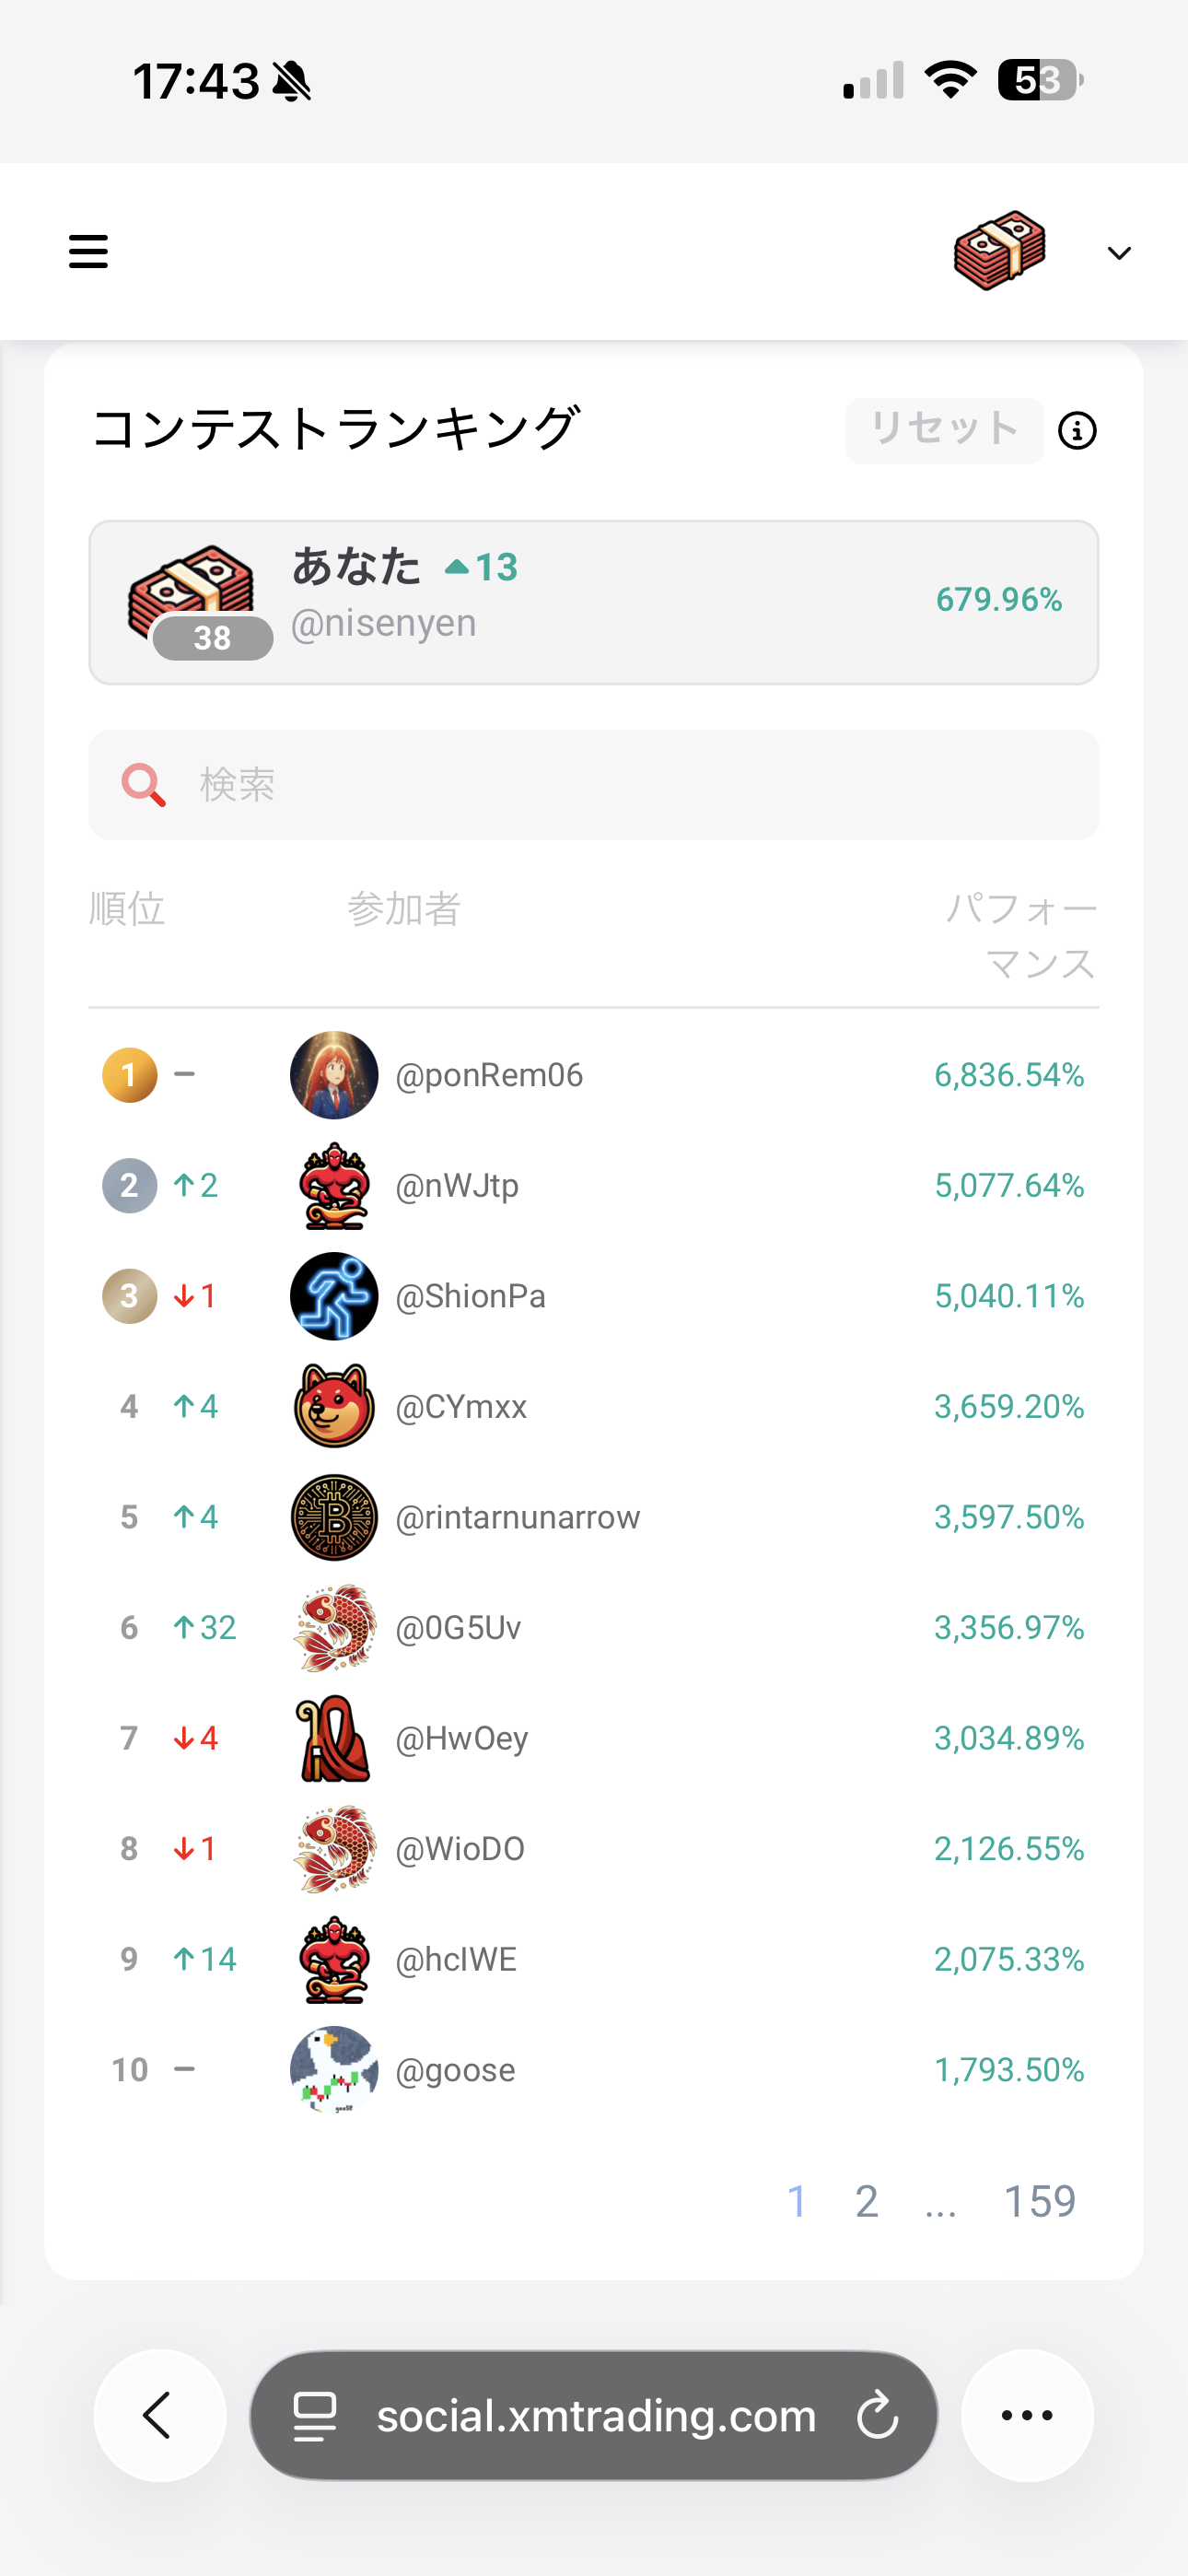Open @ponRem06 avatar thumbnail
The height and width of the screenshot is (2576, 1188).
coord(334,1075)
